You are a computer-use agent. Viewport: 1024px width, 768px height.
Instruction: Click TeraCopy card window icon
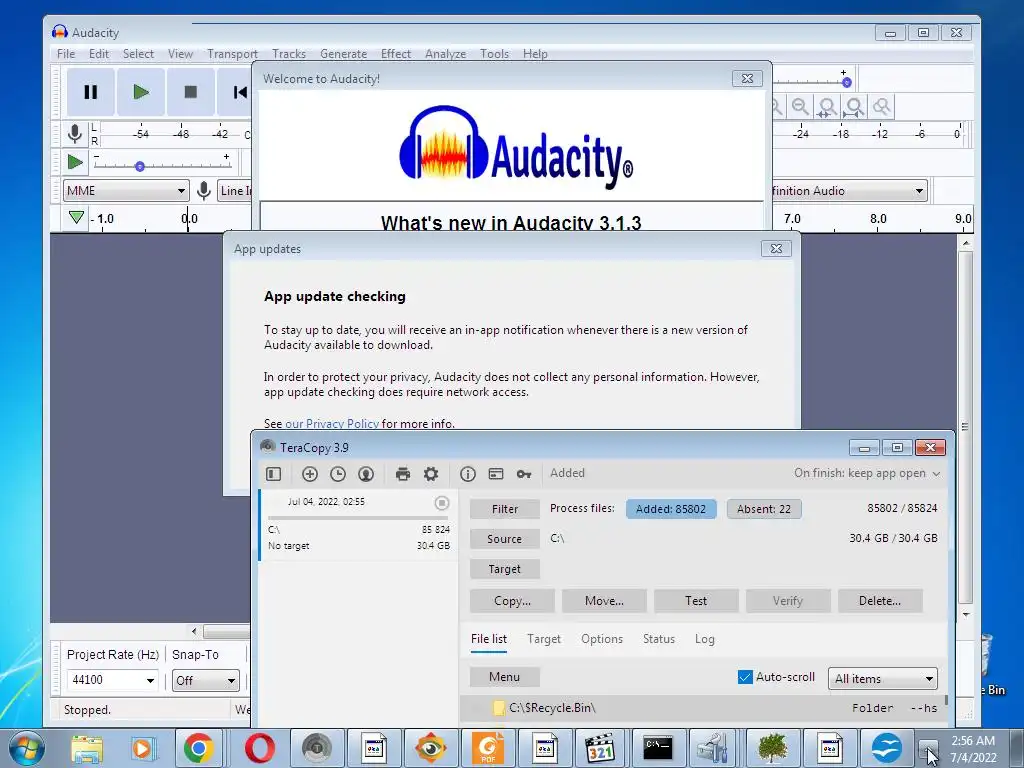click(x=496, y=474)
